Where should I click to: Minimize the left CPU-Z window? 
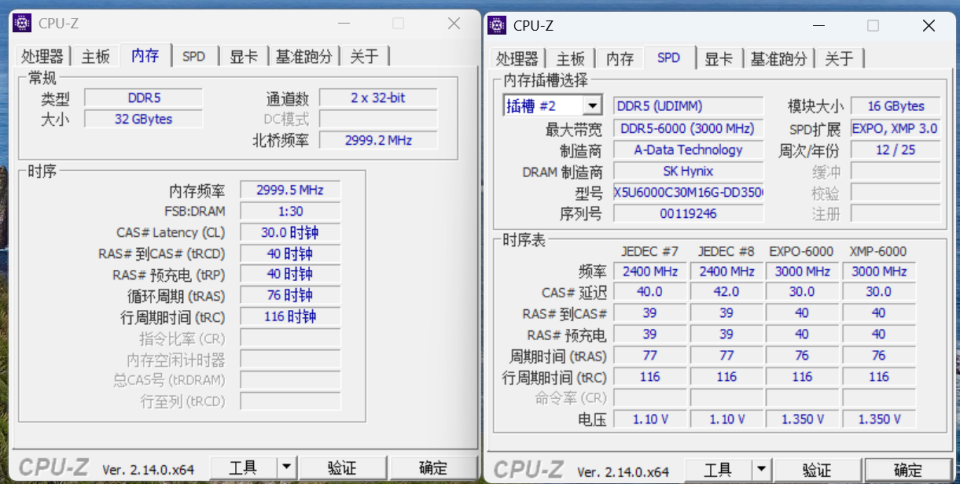click(x=344, y=23)
